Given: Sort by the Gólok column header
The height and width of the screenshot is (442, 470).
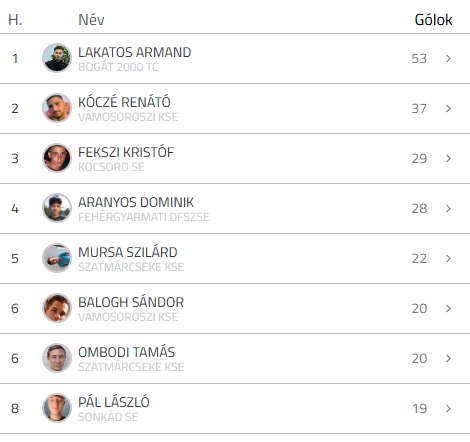Looking at the screenshot, I should [433, 20].
